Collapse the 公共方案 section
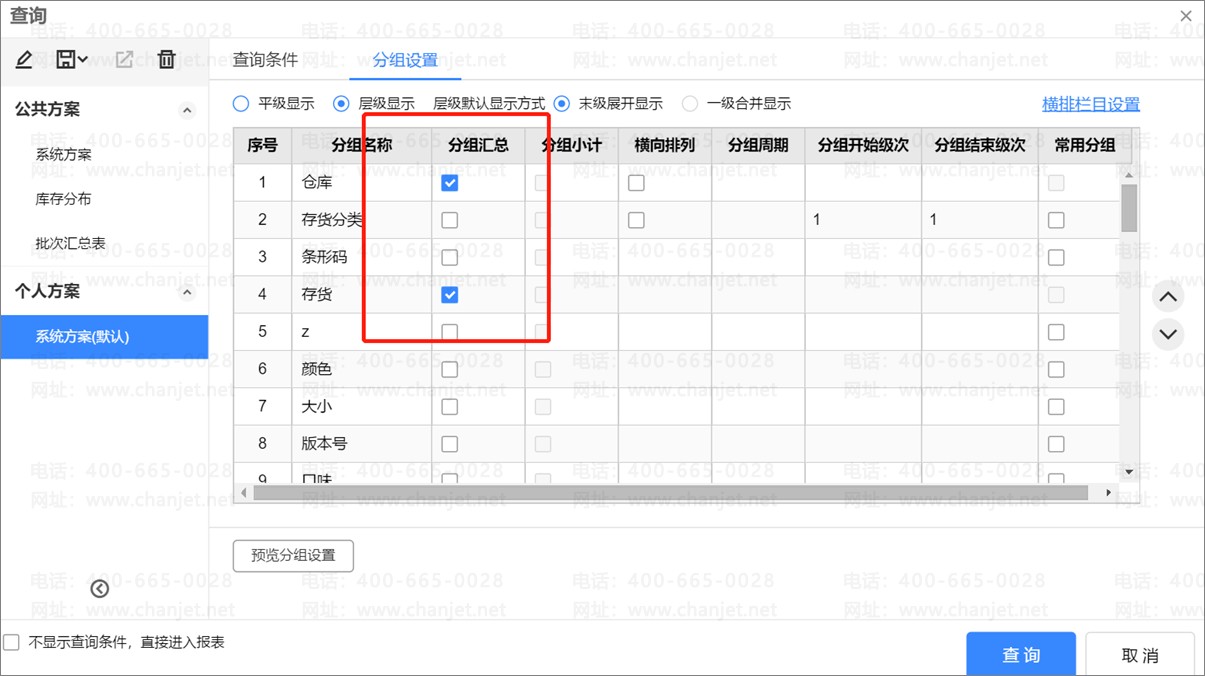 (187, 110)
